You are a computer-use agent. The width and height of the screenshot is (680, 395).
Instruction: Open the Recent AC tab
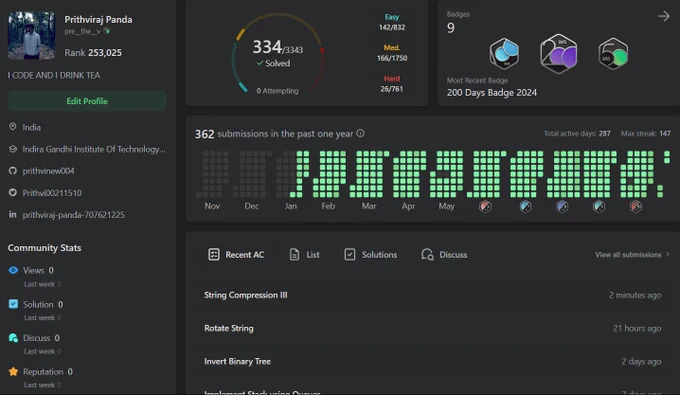pos(236,255)
